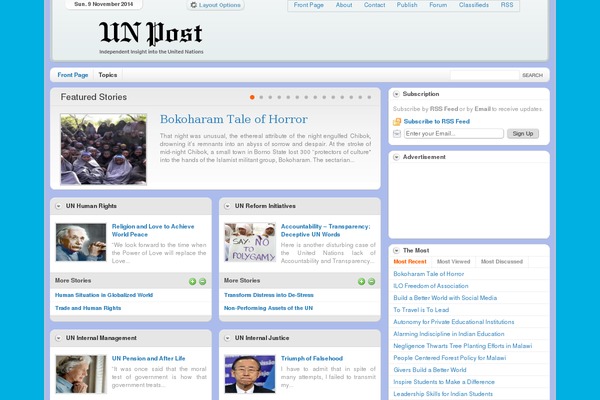Open Religion and Love to Achieve World Peace
600x400 pixels.
[x=153, y=230]
